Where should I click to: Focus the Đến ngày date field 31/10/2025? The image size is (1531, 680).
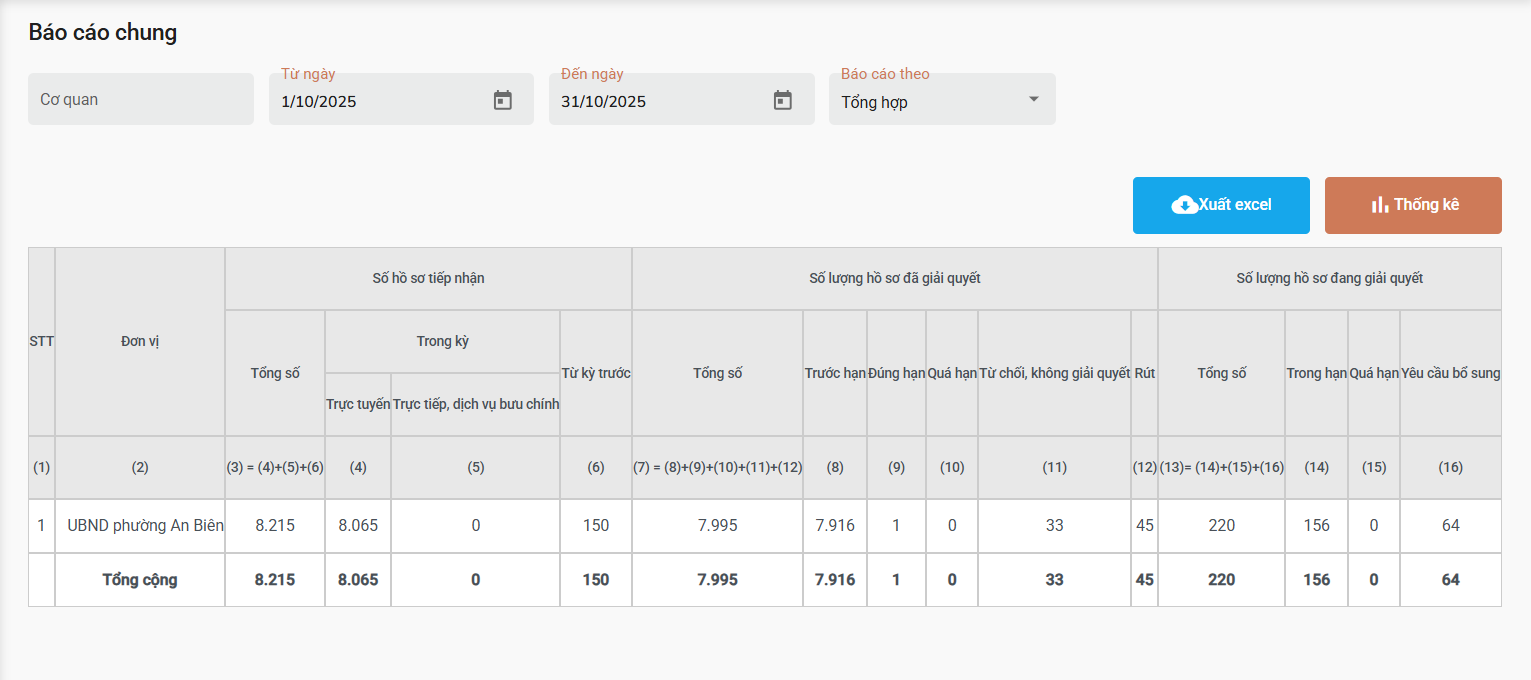(660, 101)
